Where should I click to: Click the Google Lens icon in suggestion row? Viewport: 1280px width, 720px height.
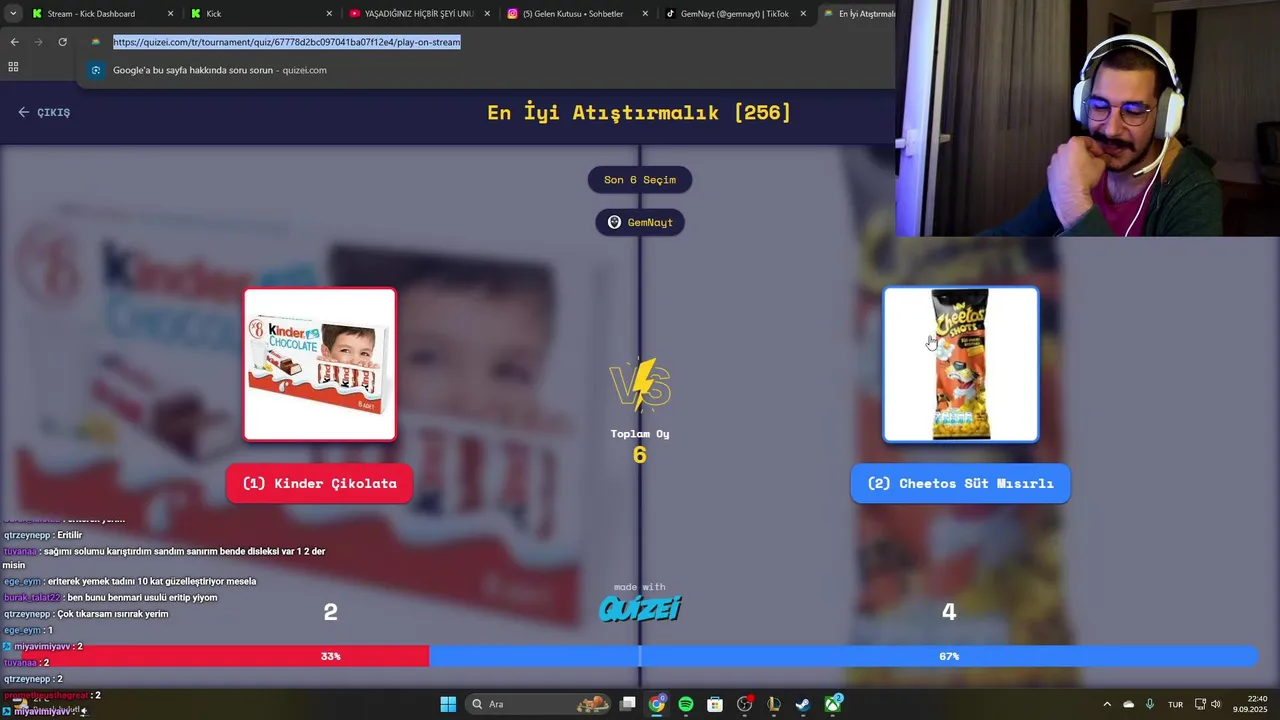[96, 70]
